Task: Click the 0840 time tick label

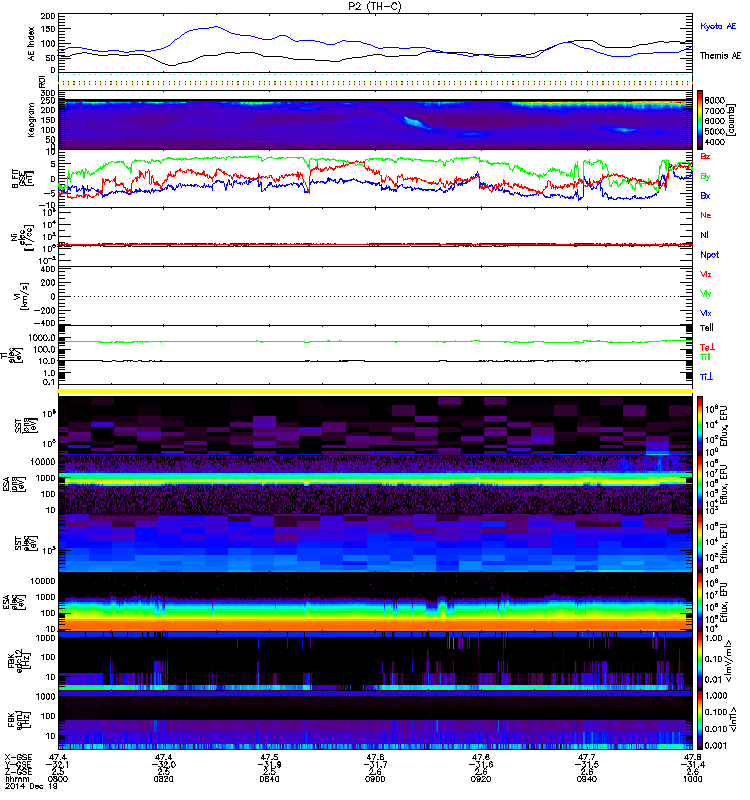Action: tap(269, 779)
